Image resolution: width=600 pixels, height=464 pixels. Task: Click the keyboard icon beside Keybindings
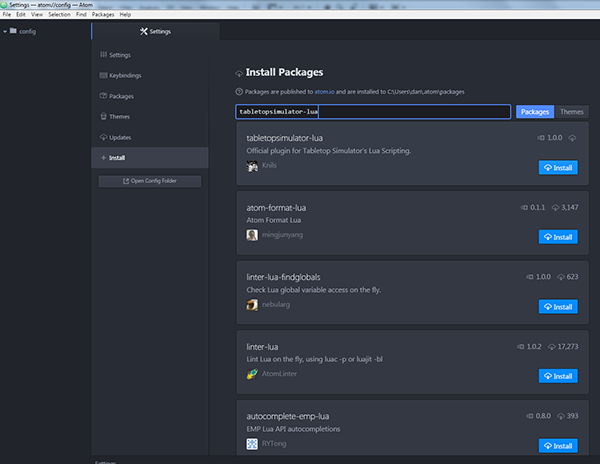[x=103, y=75]
